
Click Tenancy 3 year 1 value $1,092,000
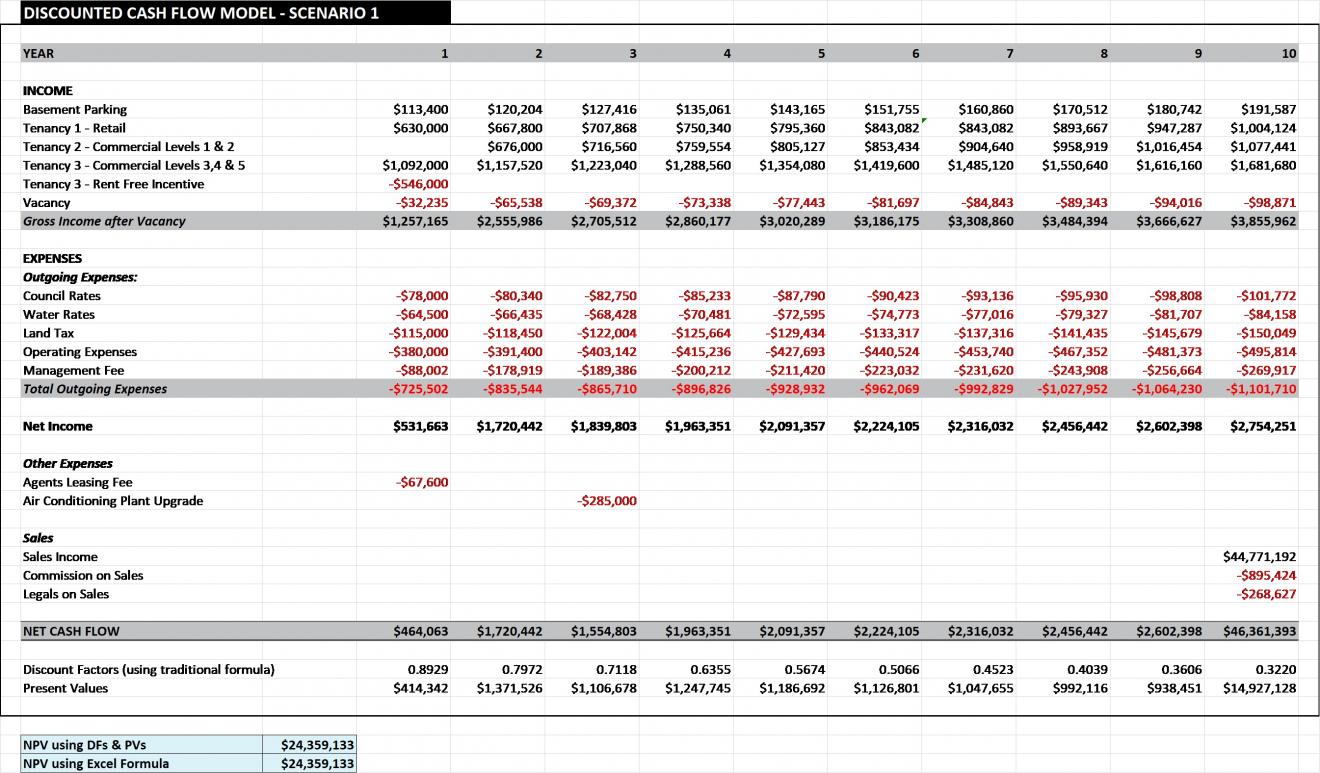click(x=416, y=165)
